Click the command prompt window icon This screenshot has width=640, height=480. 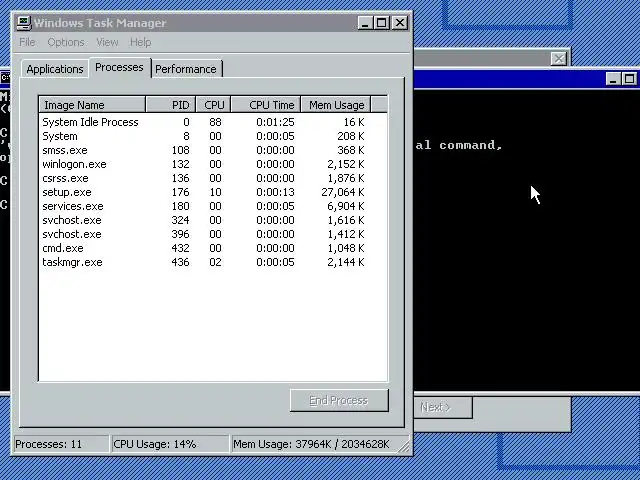[5, 78]
